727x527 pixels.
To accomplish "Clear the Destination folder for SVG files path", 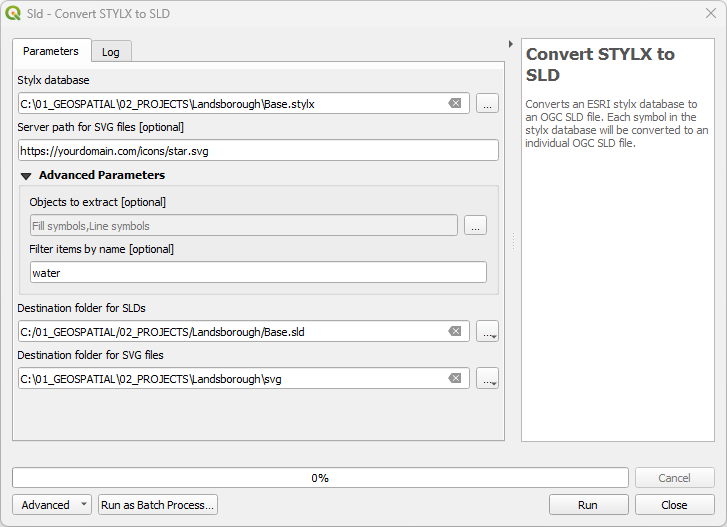I will click(455, 378).
